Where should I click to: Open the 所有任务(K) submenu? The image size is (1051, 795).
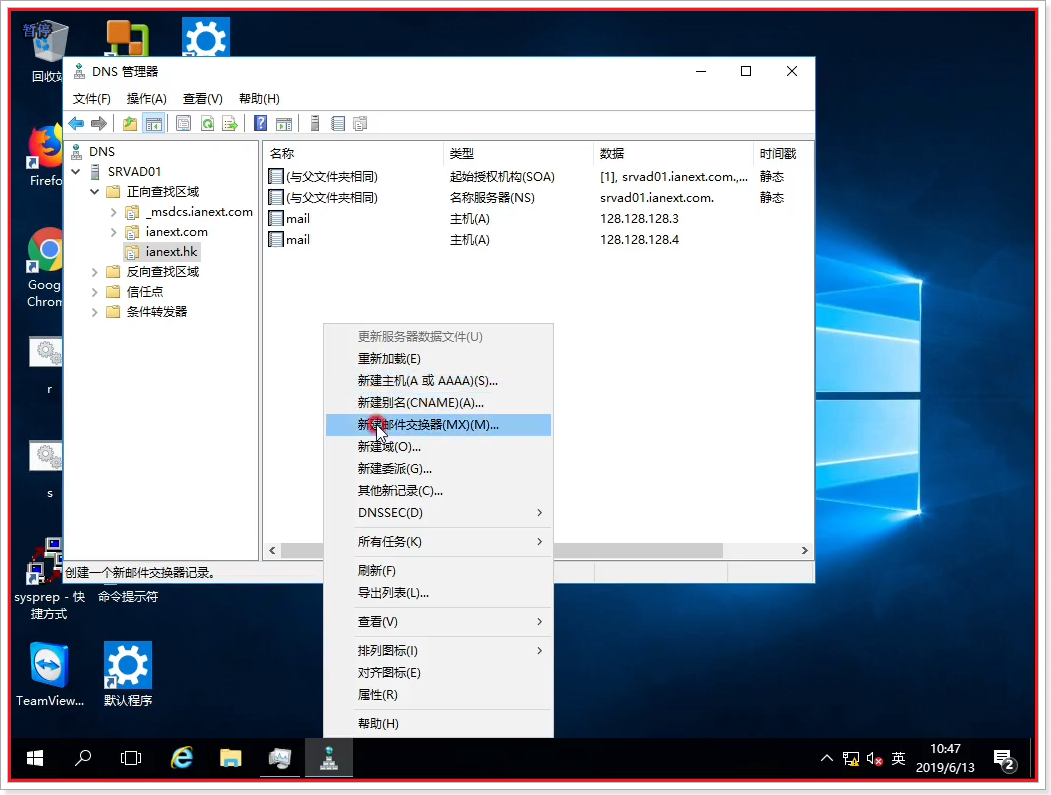coord(438,542)
